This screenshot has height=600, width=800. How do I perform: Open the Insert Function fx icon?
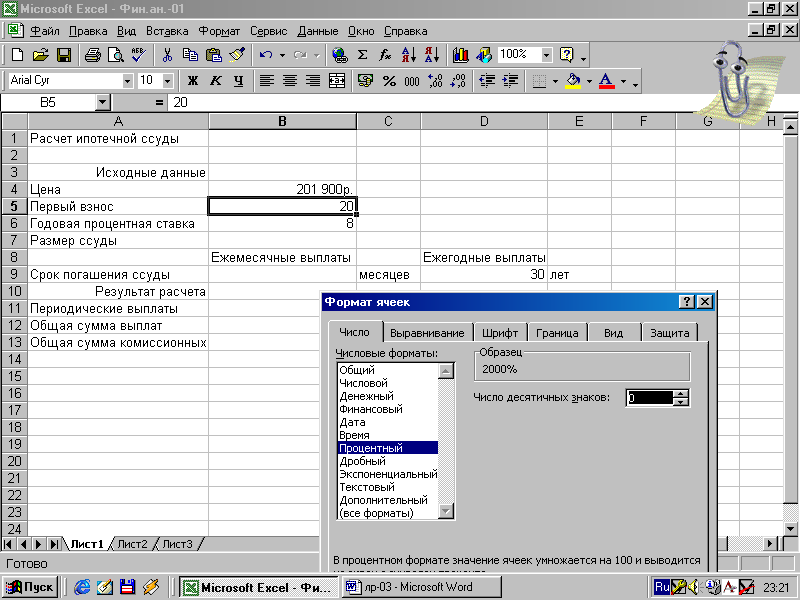(x=386, y=55)
